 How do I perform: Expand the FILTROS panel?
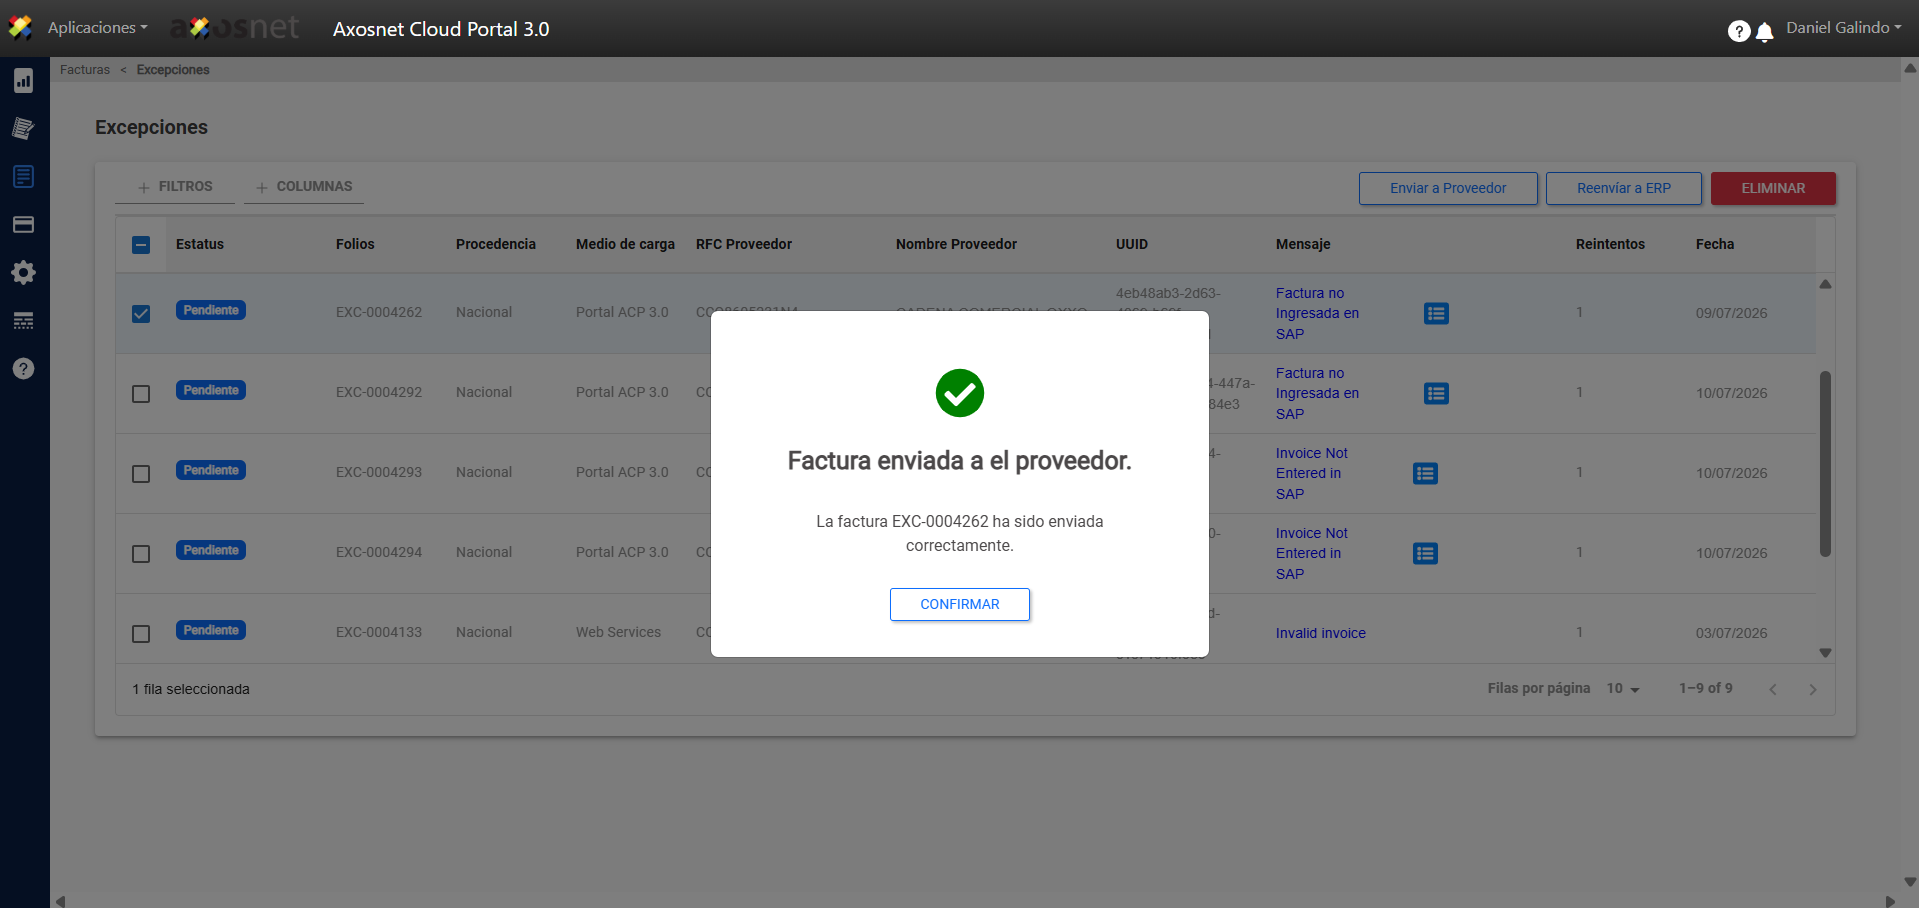point(175,187)
